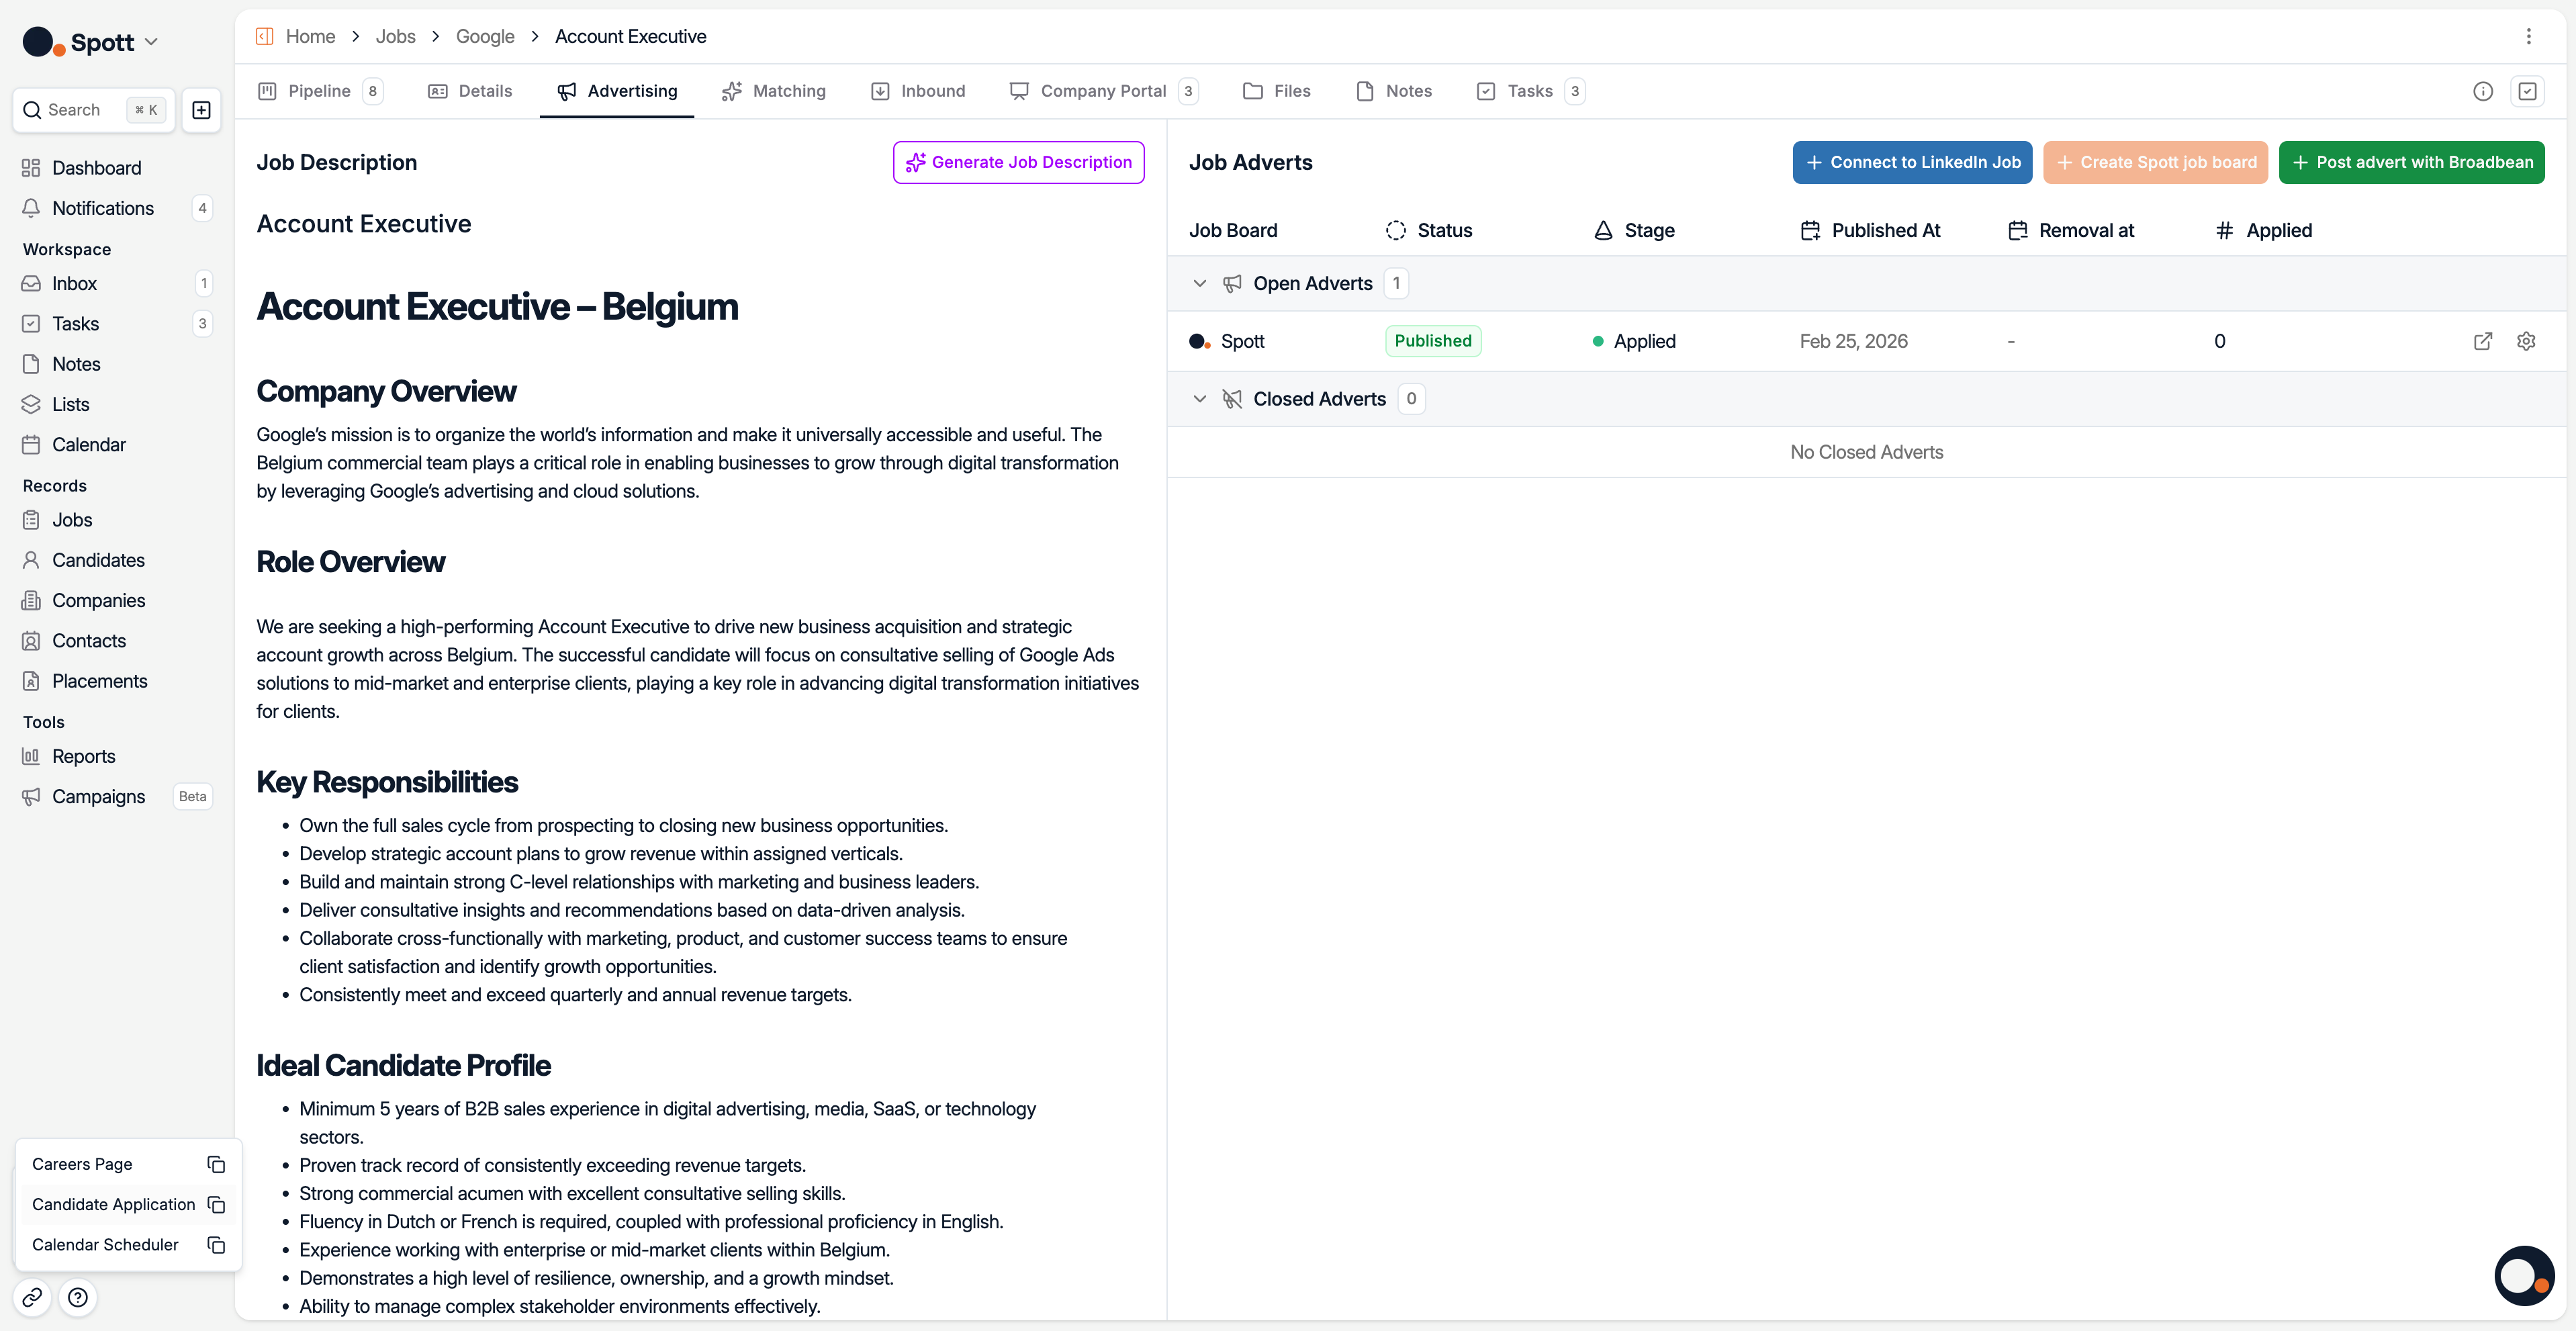The width and height of the screenshot is (2576, 1331).
Task: Go to Jobs in the breadcrumb
Action: click(395, 37)
